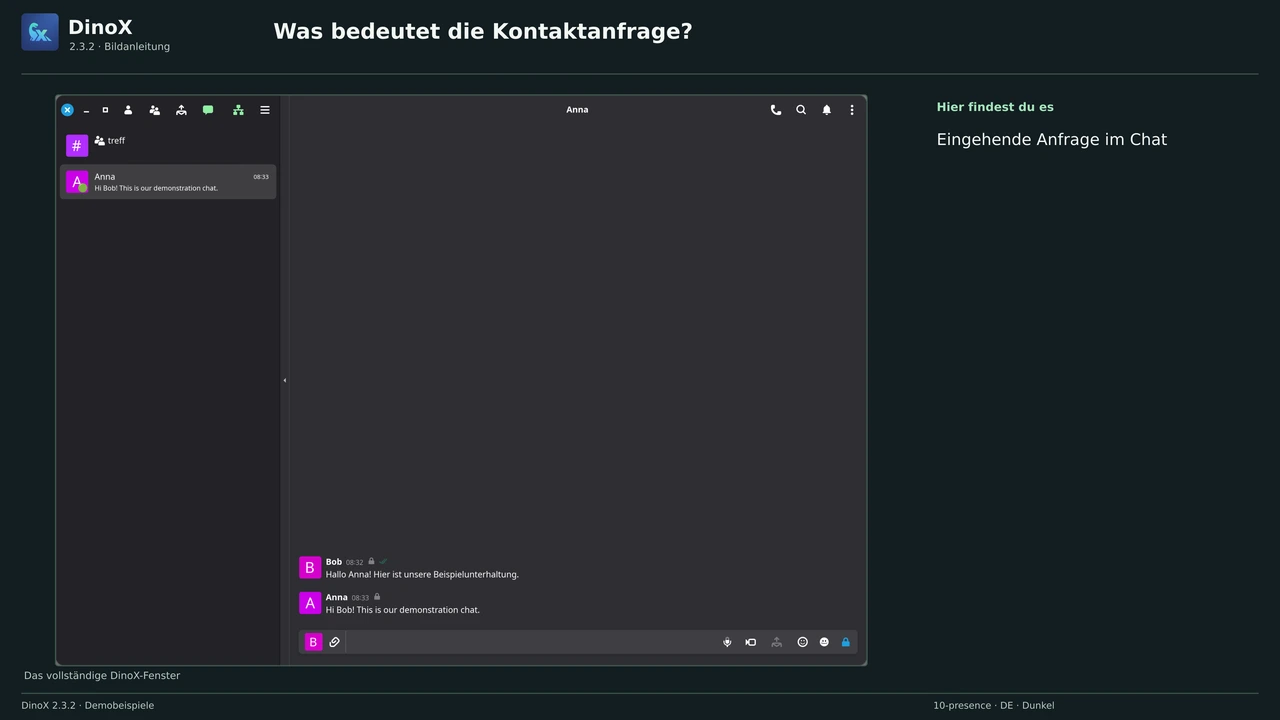Maximize the DinoX window
The image size is (1280, 720).
[x=105, y=110]
